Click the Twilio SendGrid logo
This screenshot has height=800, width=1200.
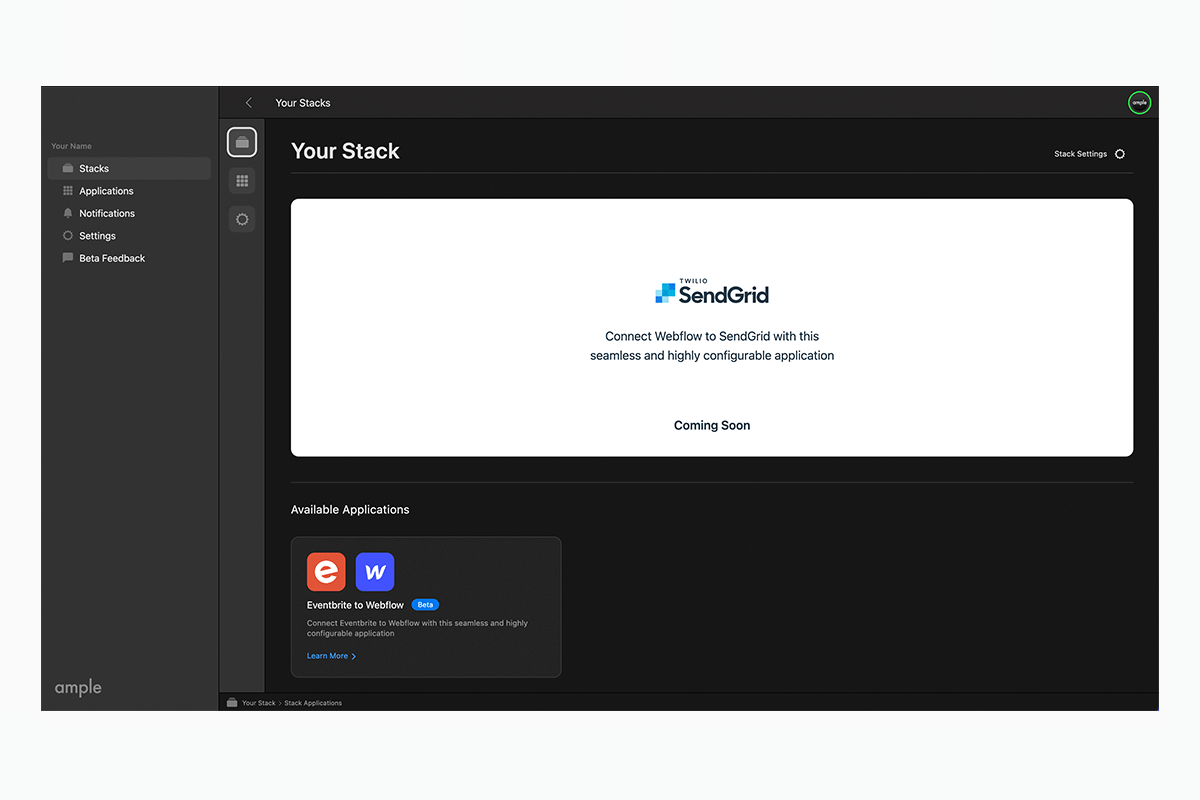(712, 292)
